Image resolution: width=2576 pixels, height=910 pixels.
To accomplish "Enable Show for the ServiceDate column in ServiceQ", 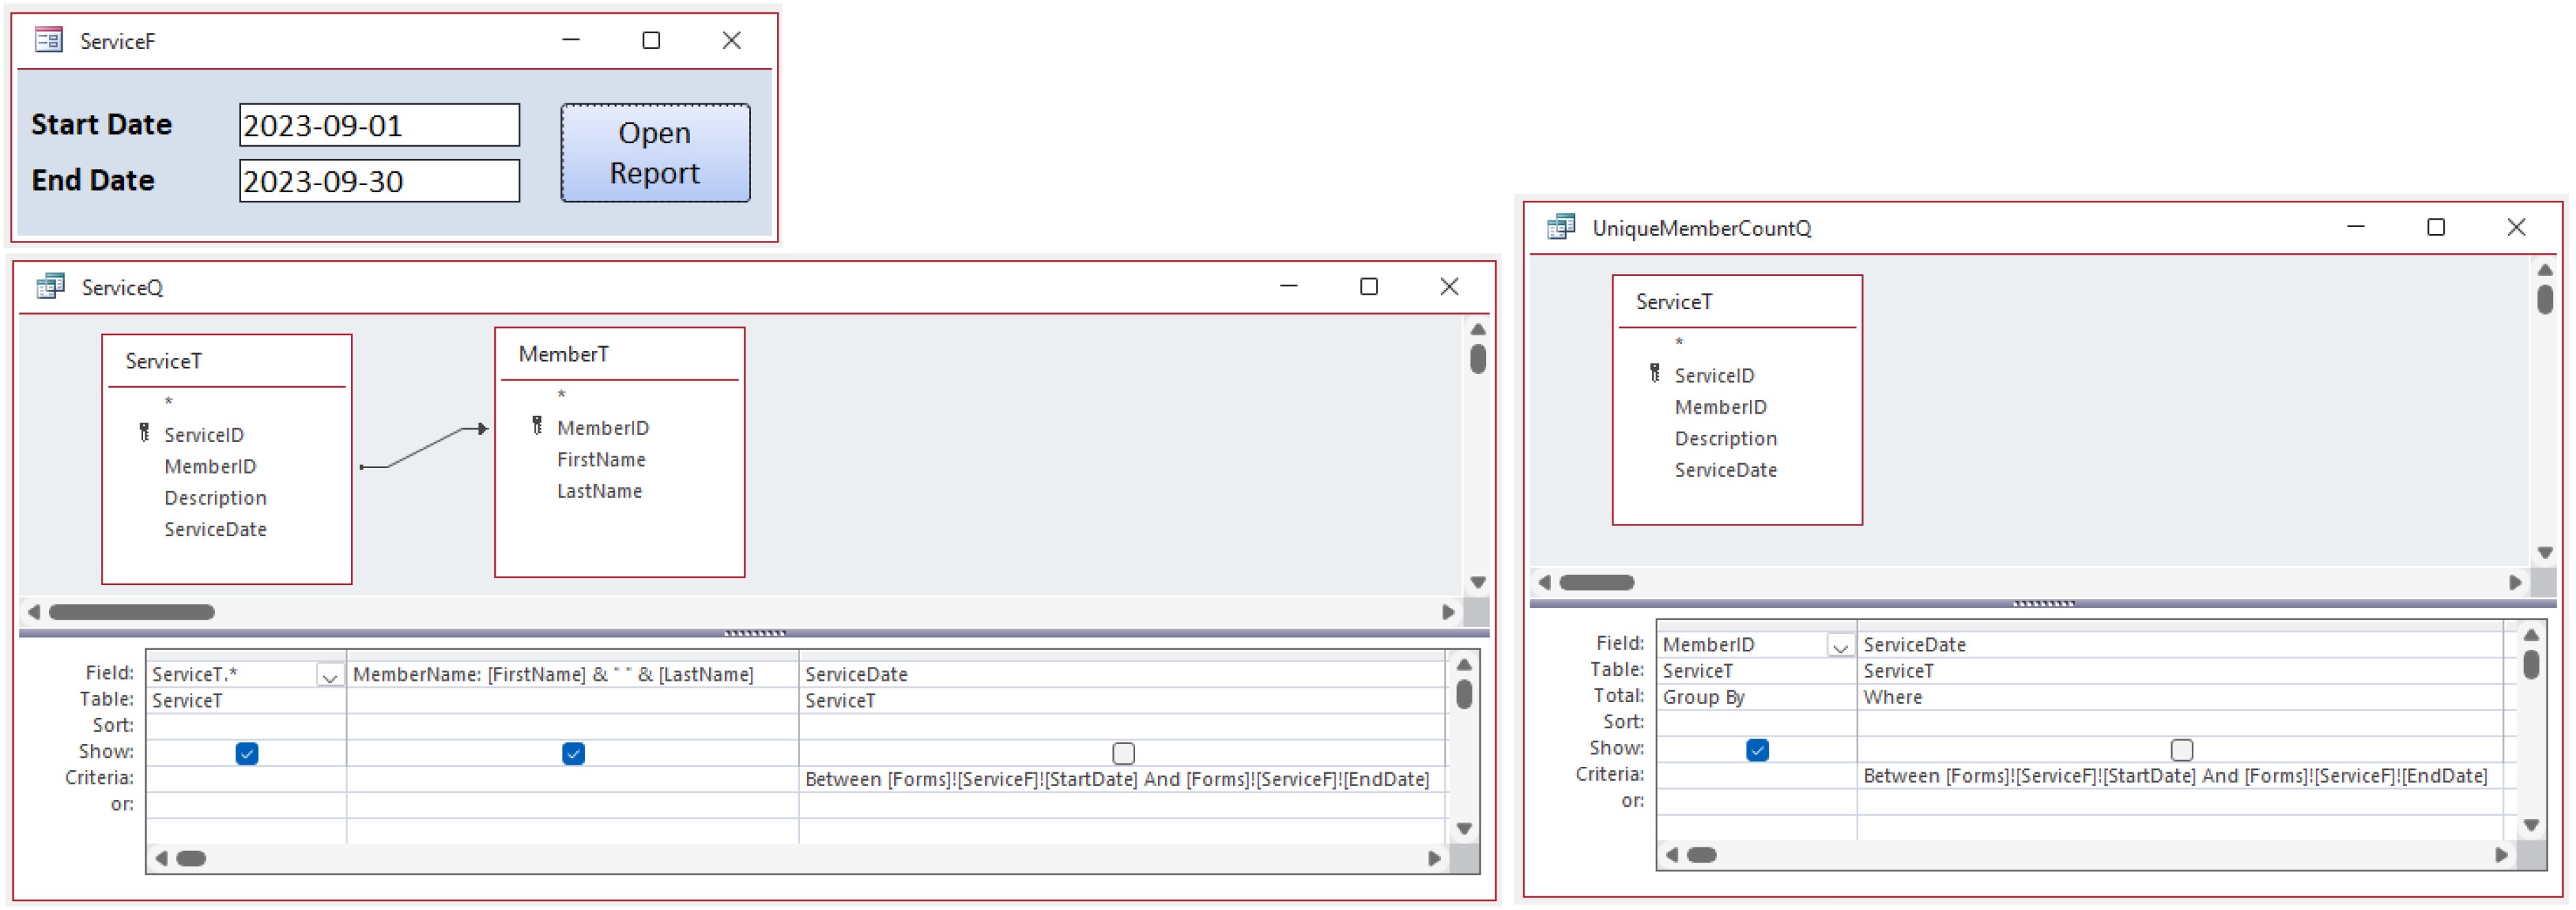I will tap(1124, 753).
